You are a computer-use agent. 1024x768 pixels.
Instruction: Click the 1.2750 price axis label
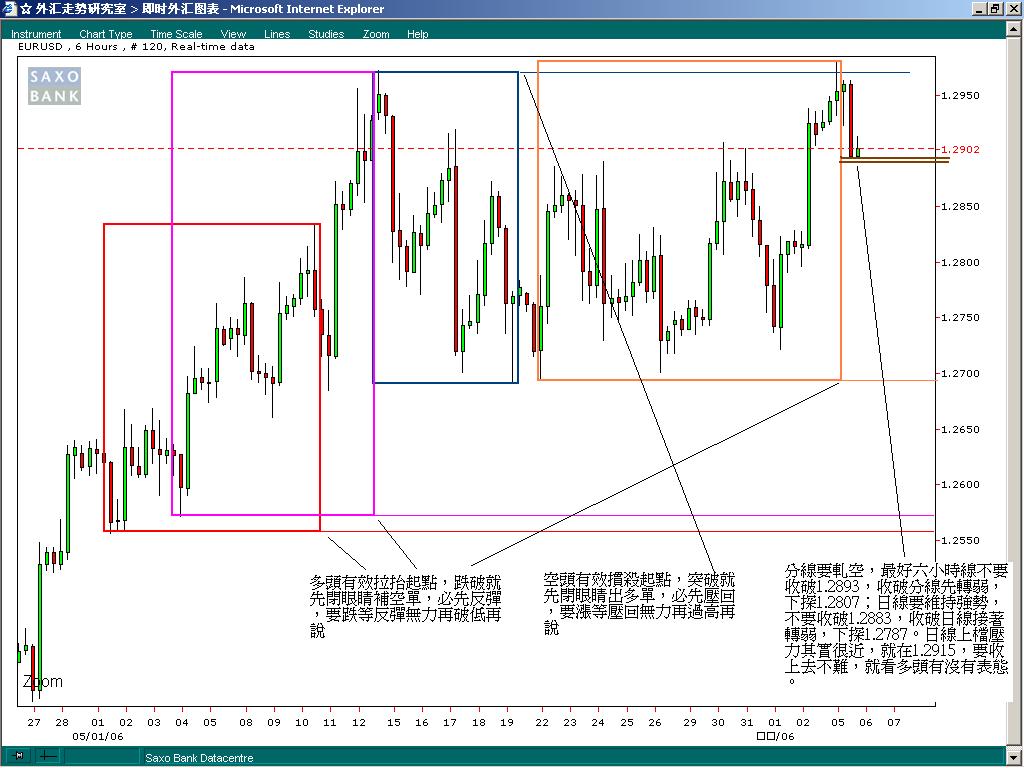[960, 317]
